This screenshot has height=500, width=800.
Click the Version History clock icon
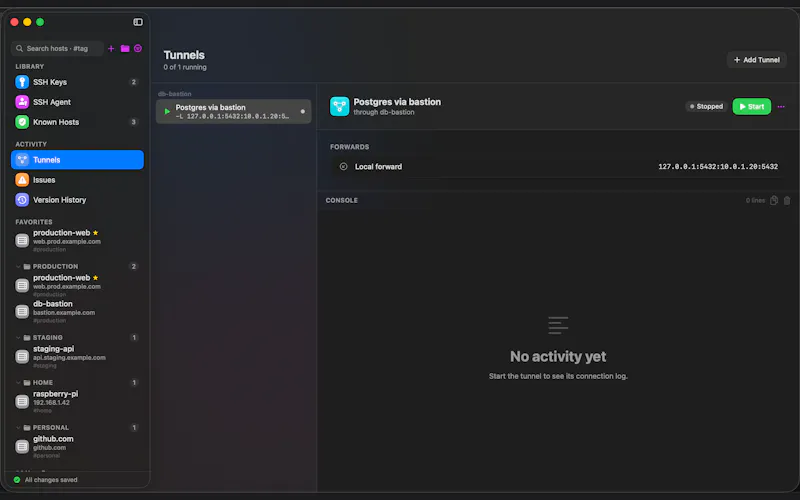[x=22, y=200]
